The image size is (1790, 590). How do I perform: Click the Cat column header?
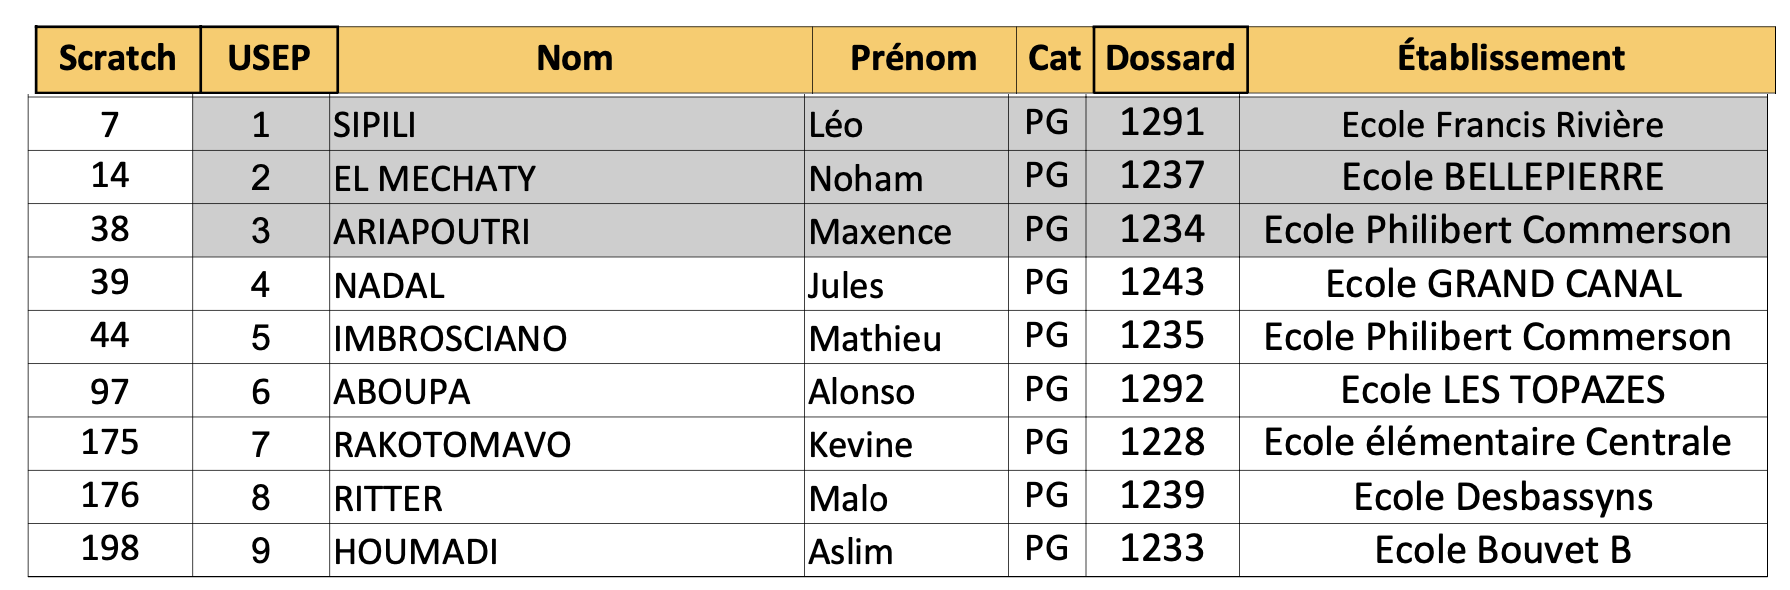[x=1054, y=59]
